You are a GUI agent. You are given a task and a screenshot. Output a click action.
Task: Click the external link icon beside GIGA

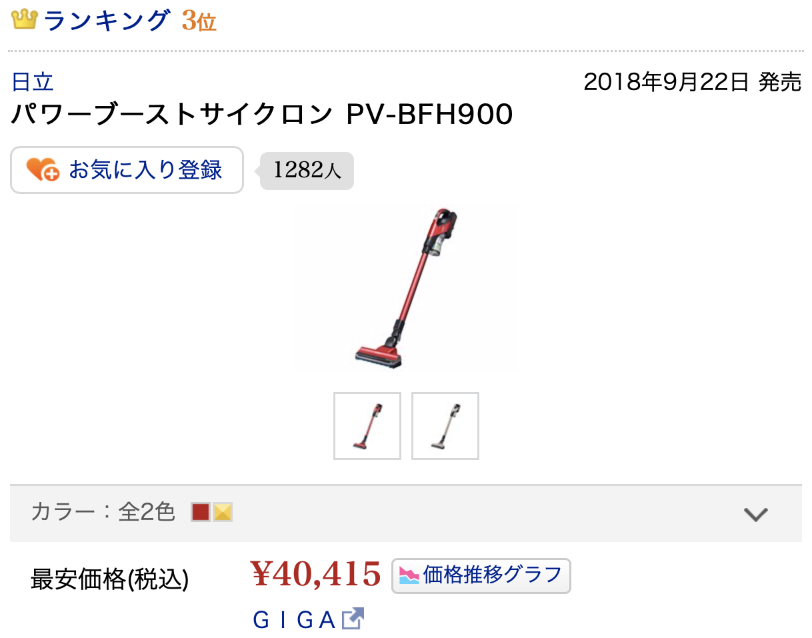[x=353, y=618]
